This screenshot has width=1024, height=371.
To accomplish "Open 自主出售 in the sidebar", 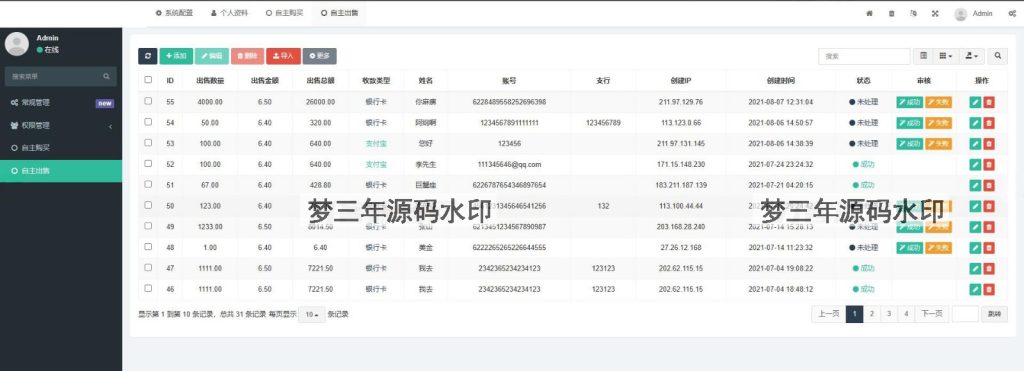I will coord(61,170).
